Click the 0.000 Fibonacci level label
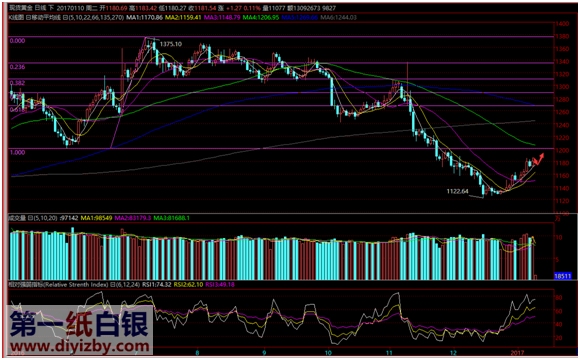Image resolution: width=580 pixels, height=360 pixels. (17, 41)
